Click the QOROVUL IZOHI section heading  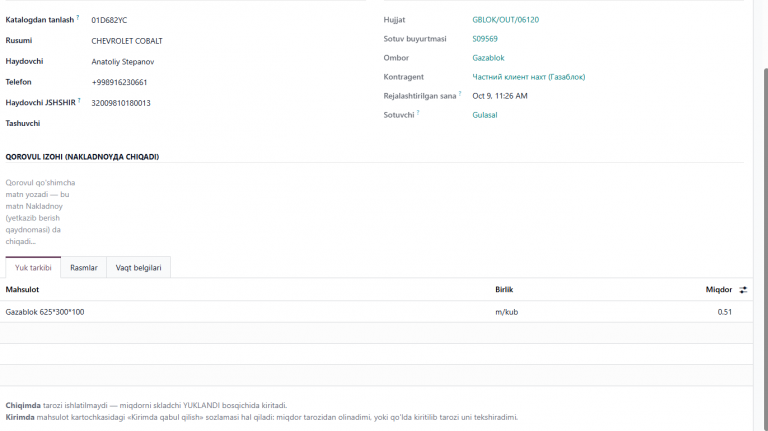click(x=82, y=157)
